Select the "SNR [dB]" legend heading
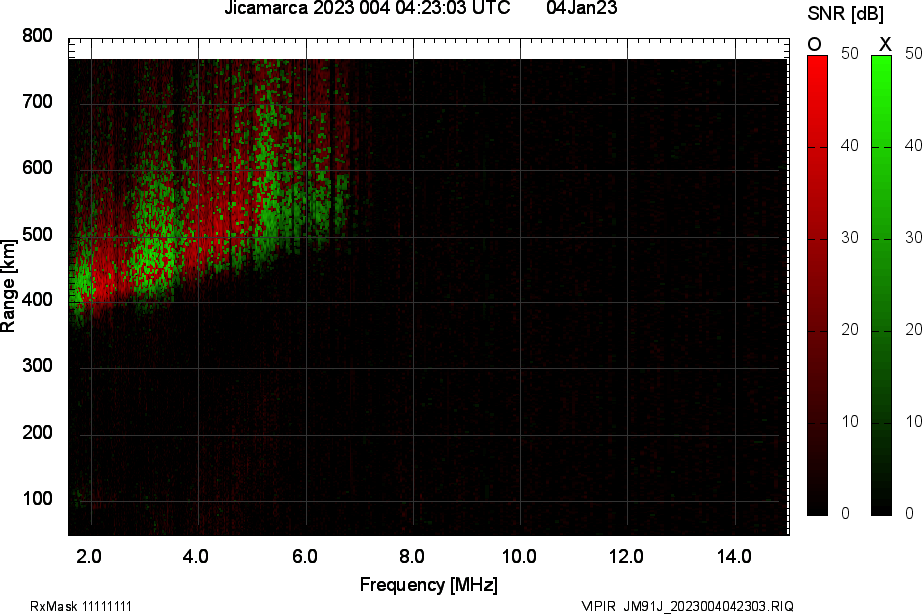 [843, 13]
